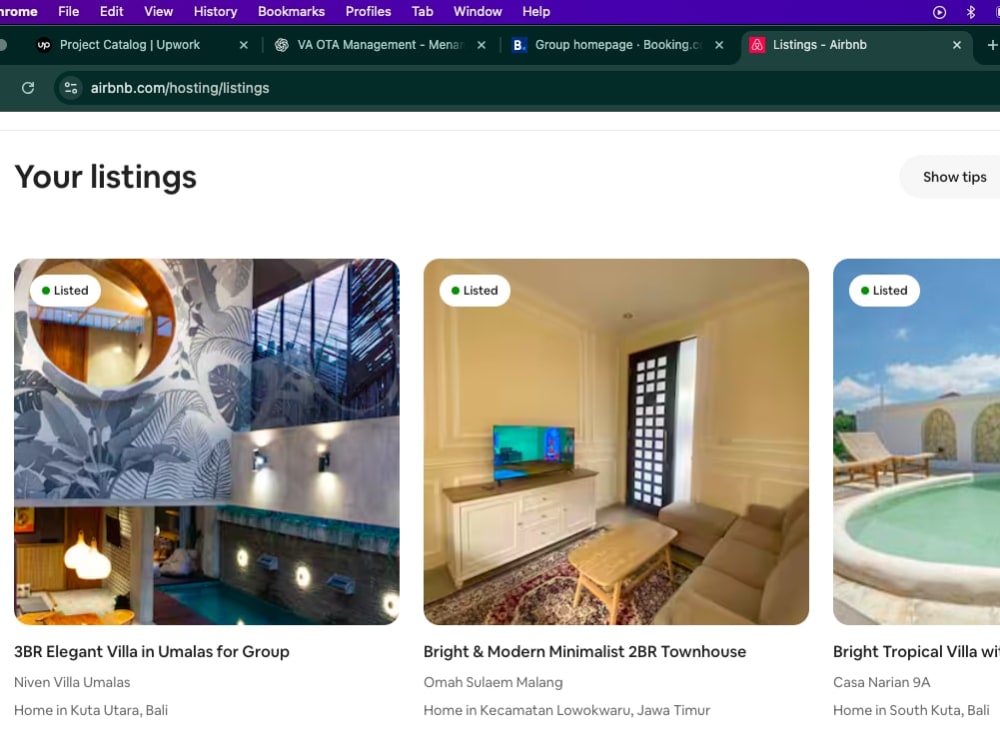Open the Tab menu
This screenshot has width=1000, height=750.
tap(422, 11)
